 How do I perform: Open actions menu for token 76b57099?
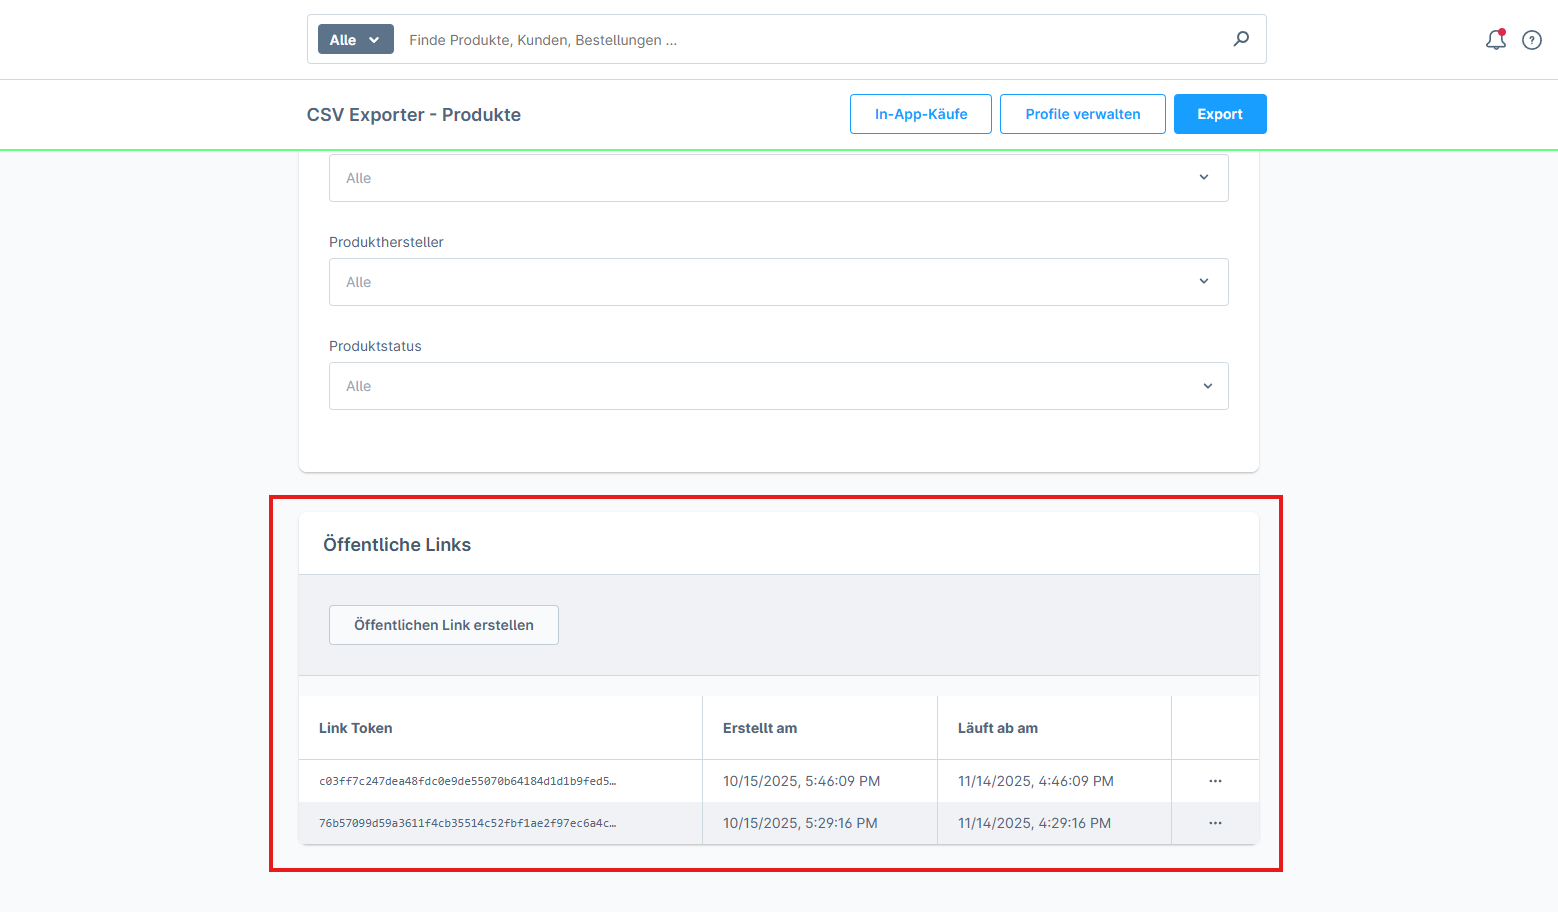pyautogui.click(x=1215, y=823)
